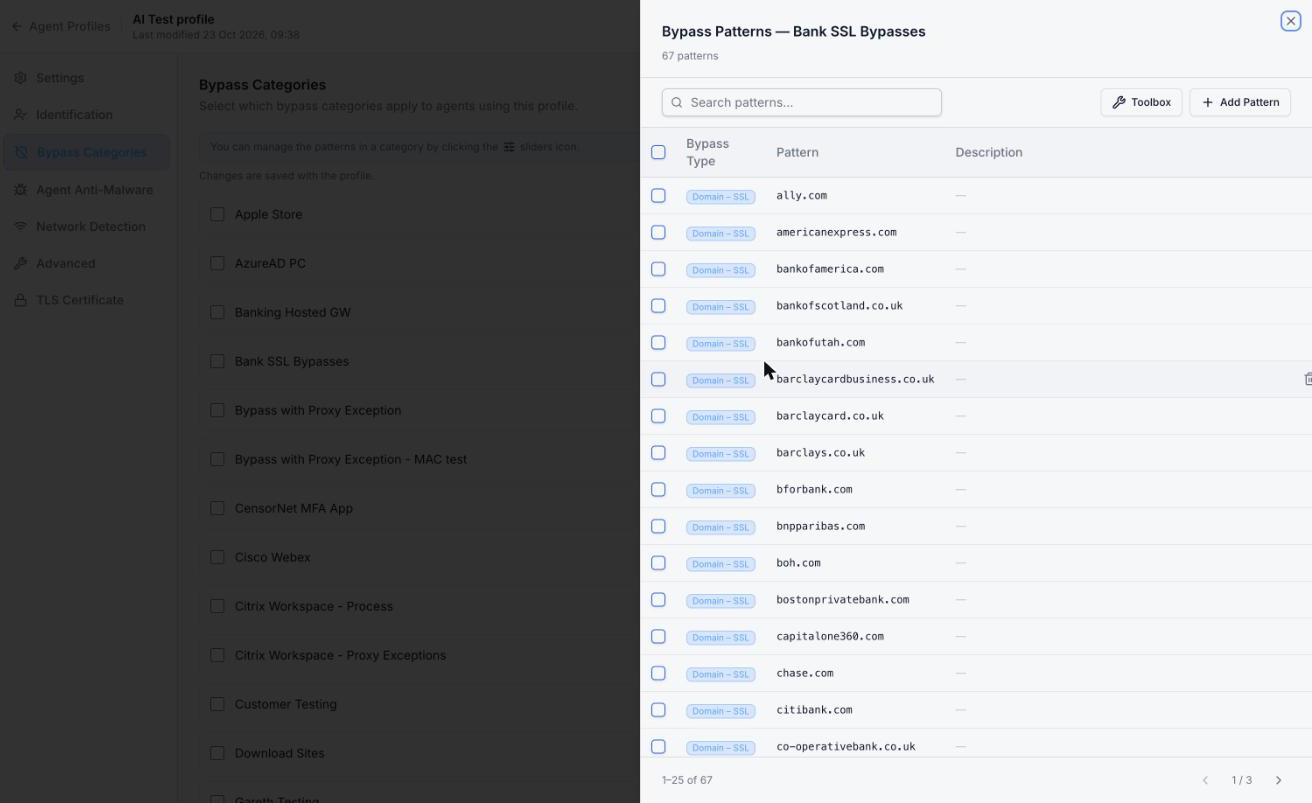Select Agent Anti-Malware section

pyautogui.click(x=94, y=190)
